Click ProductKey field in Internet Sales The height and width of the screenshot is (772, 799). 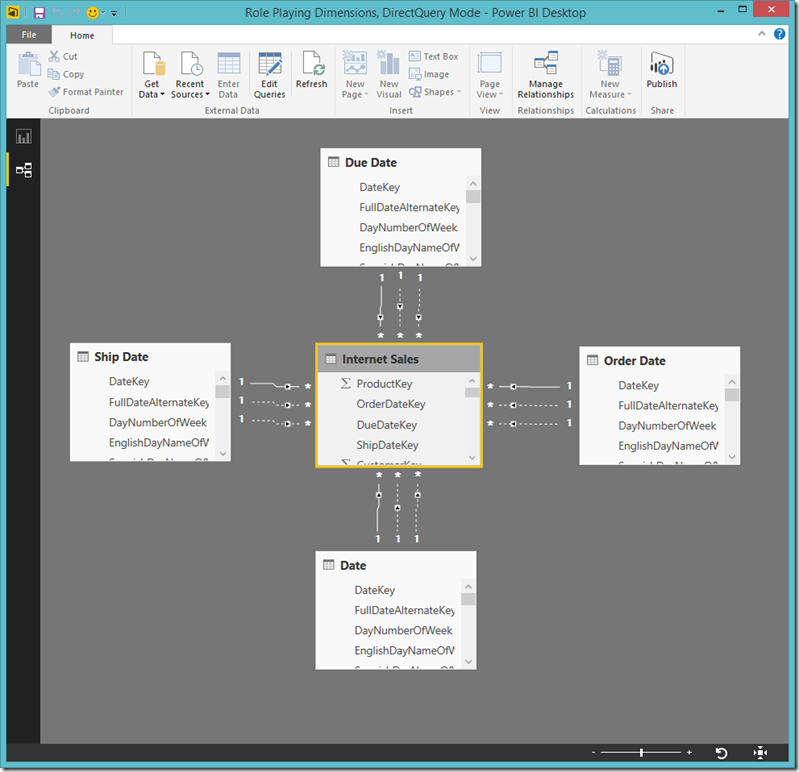tap(384, 384)
